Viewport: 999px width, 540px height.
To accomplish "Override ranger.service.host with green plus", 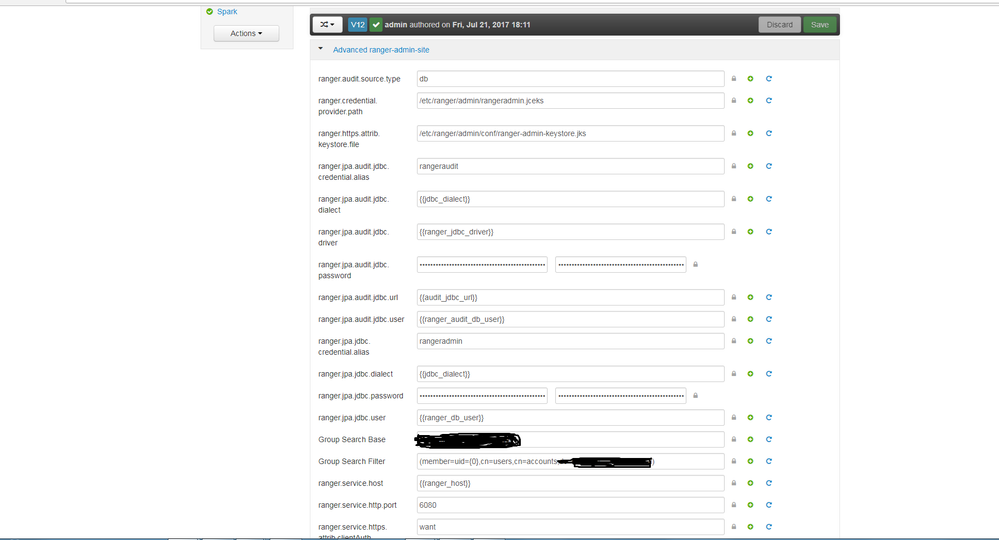I will (751, 483).
